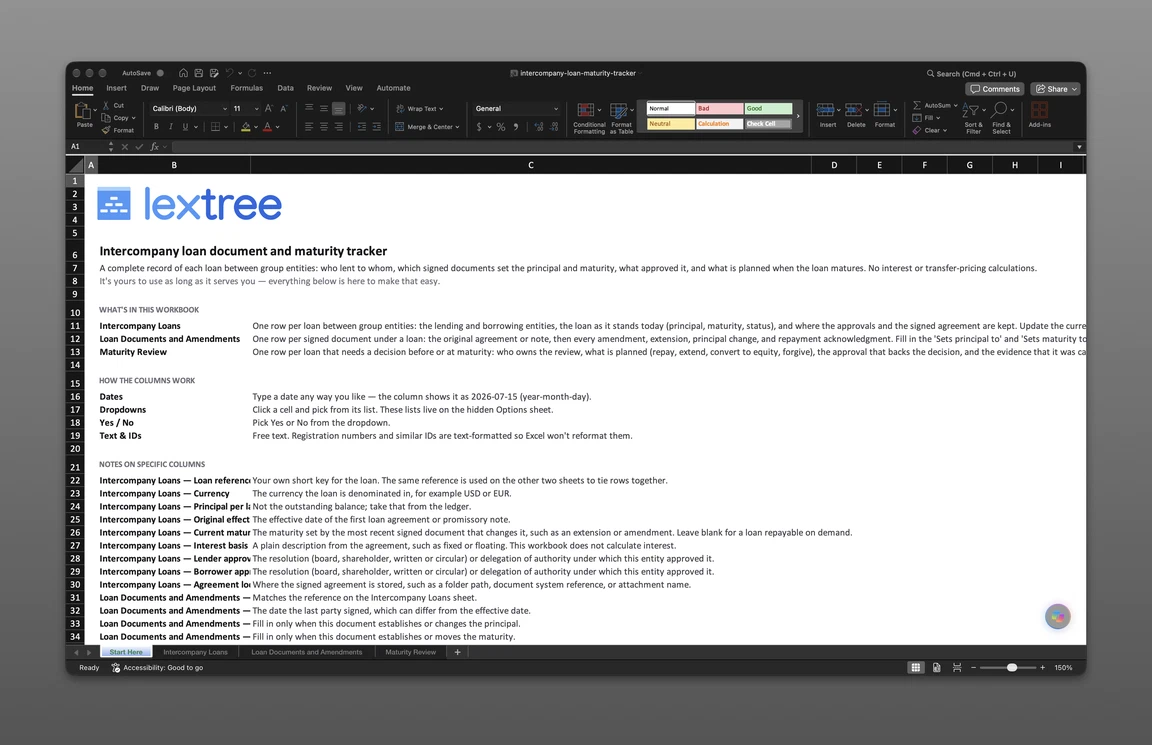The height and width of the screenshot is (745, 1152).
Task: Toggle the AutoSave switch
Action: click(159, 73)
